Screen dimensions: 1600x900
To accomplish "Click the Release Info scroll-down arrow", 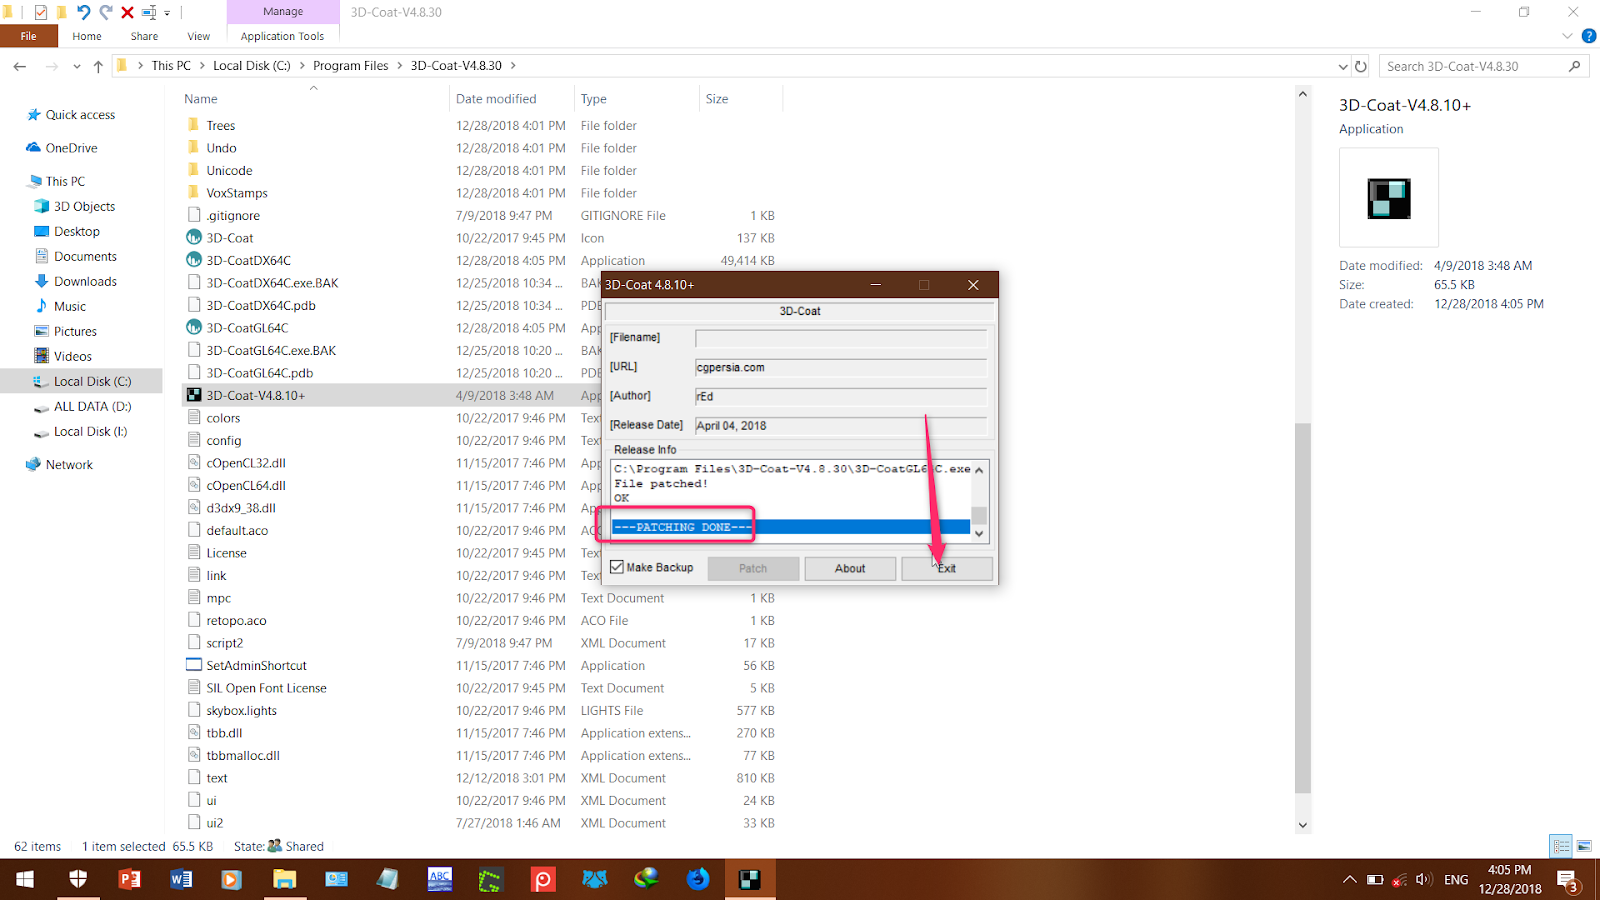I will (x=979, y=534).
